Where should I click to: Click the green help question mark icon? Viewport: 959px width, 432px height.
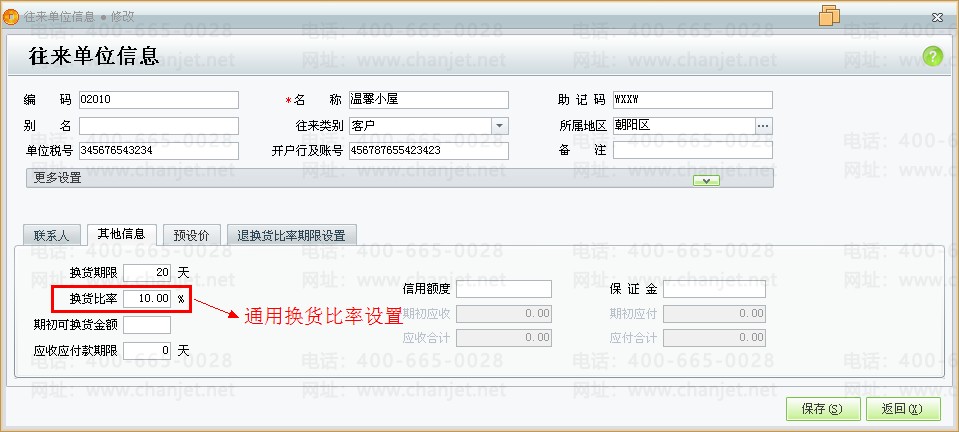[x=933, y=56]
